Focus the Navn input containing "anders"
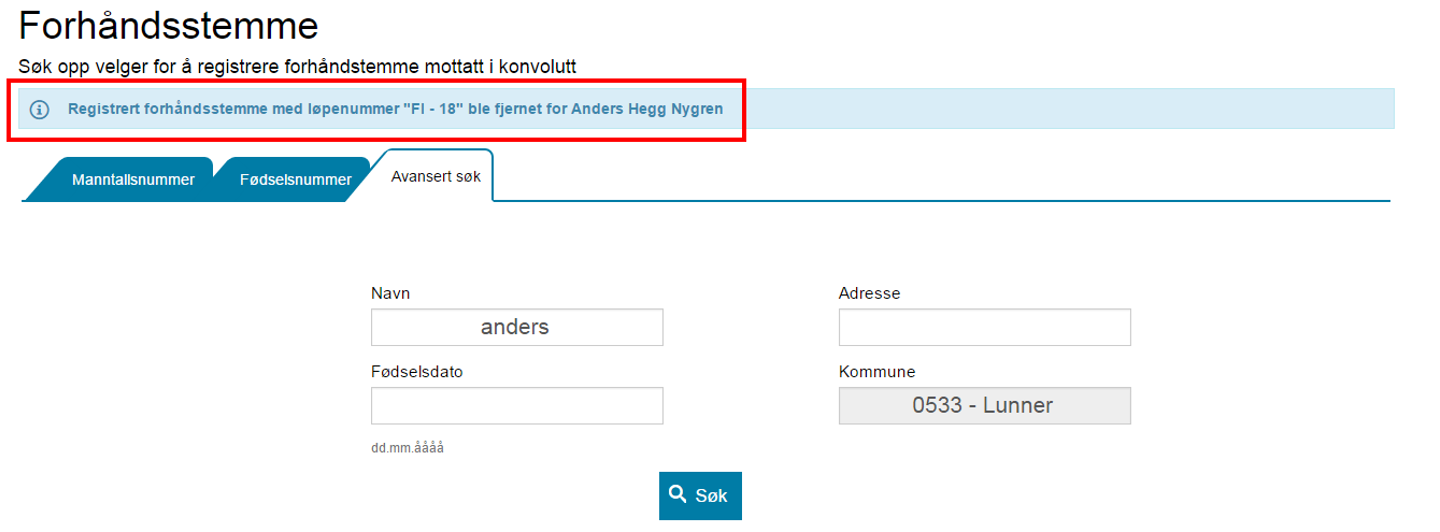Image resolution: width=1440 pixels, height=532 pixels. [x=516, y=327]
